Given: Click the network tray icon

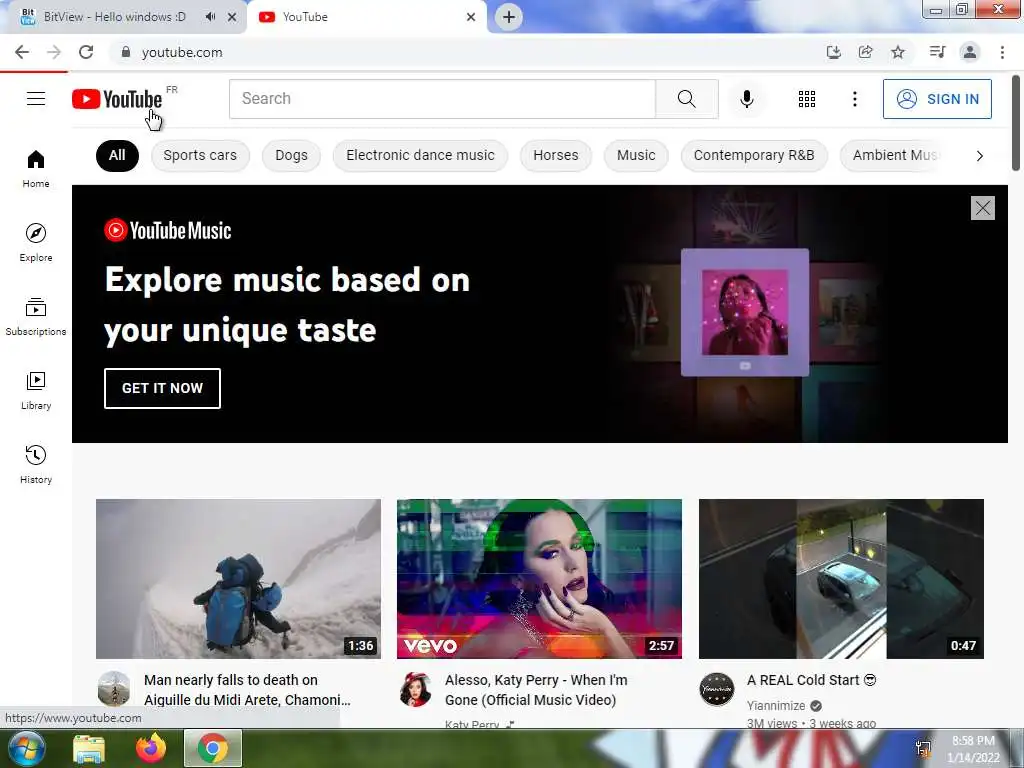Looking at the screenshot, I should pyautogui.click(x=923, y=749).
